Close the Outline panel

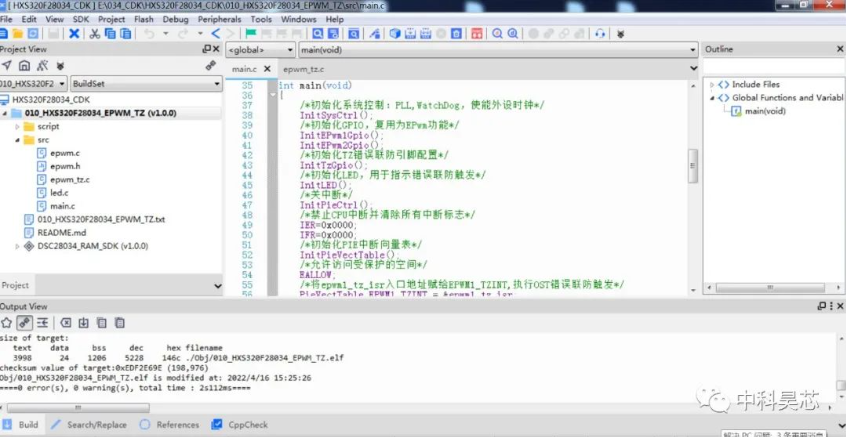(x=840, y=49)
